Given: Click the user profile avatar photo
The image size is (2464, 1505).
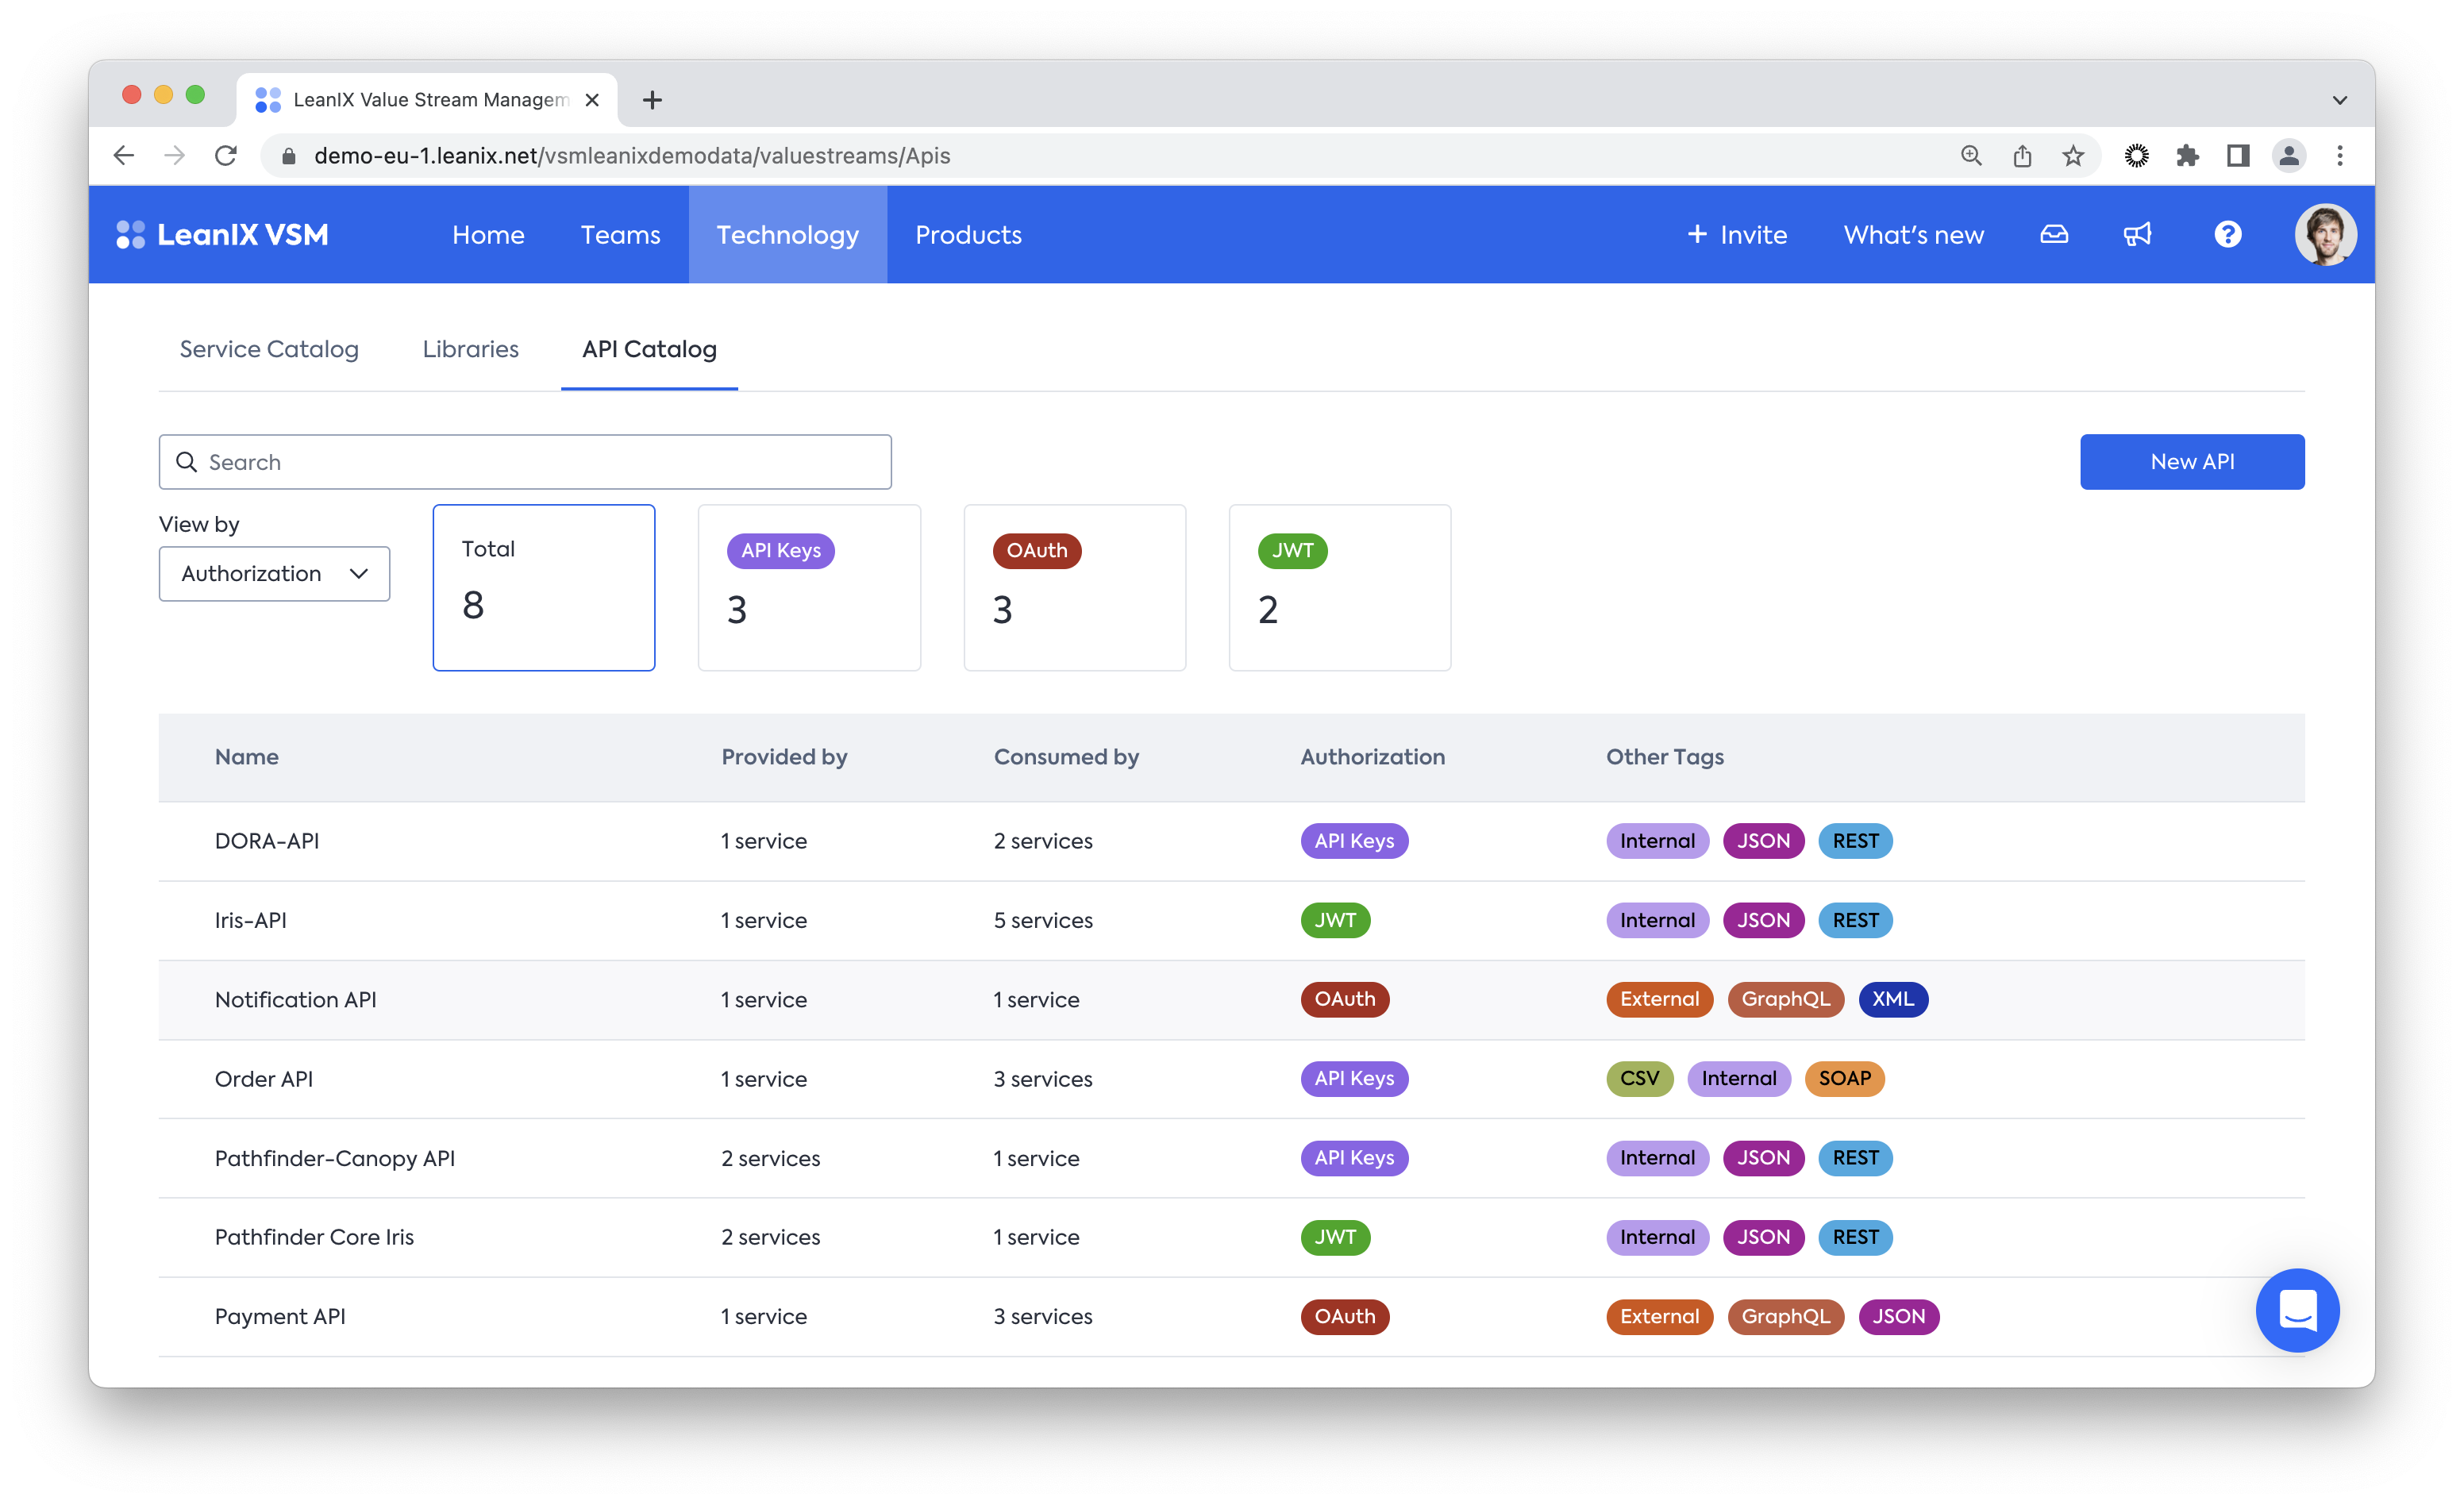Looking at the screenshot, I should pos(2324,235).
